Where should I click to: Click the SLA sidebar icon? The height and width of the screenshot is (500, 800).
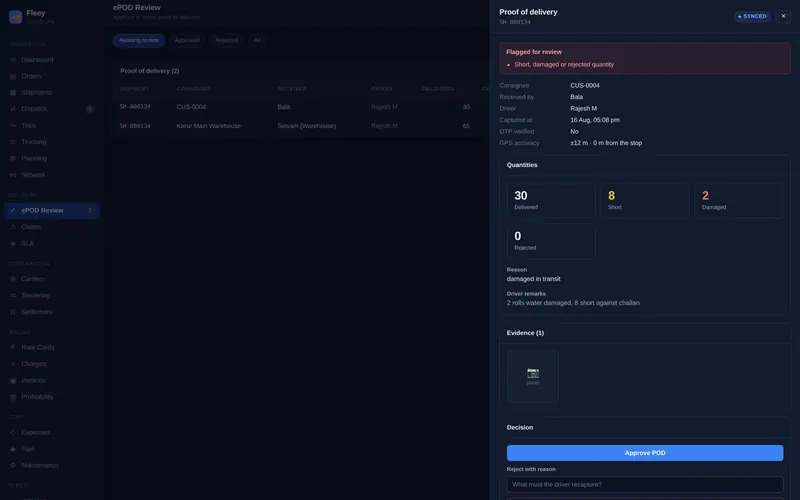(x=13, y=244)
